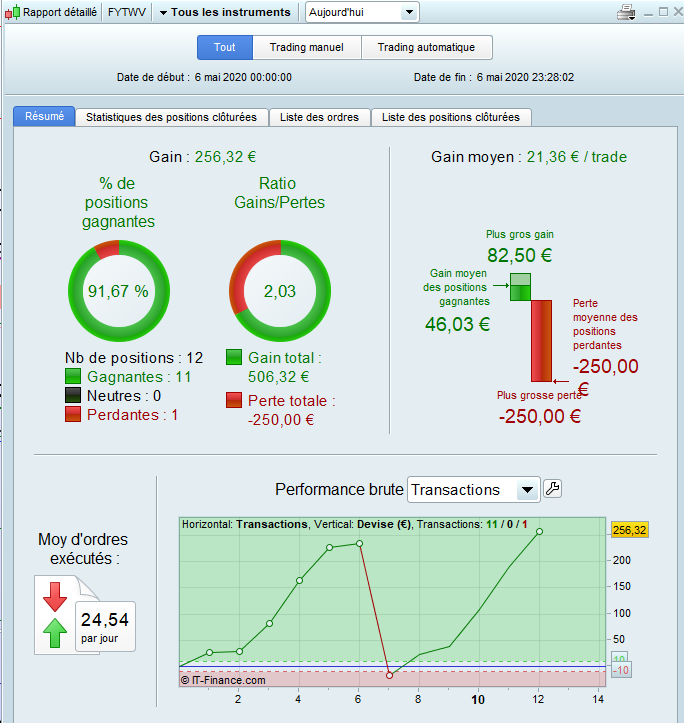Screen dimensions: 684x723
Task: Switch filter to Trading automatique
Action: pyautogui.click(x=419, y=47)
